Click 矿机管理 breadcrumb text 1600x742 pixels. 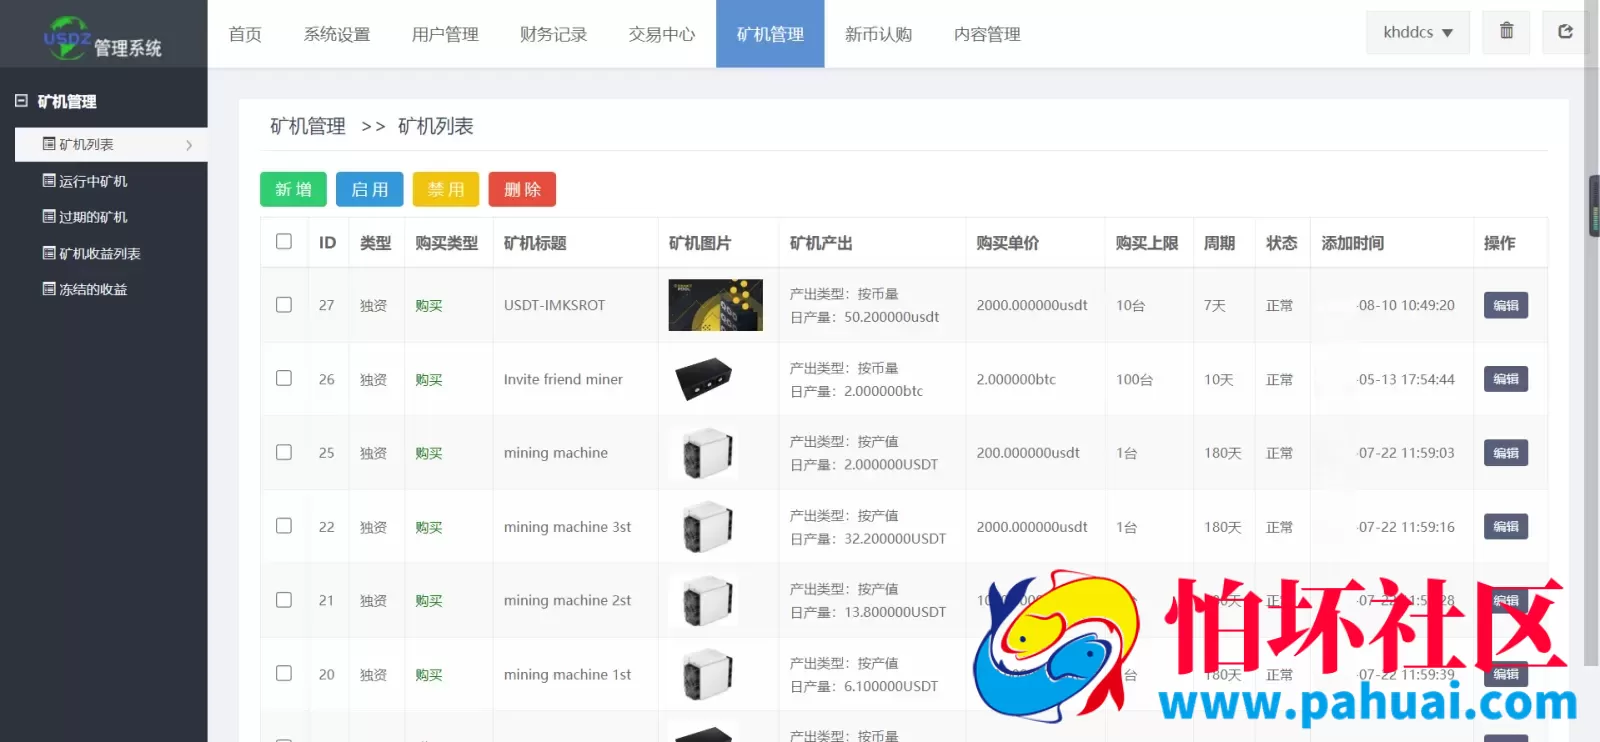coord(307,126)
